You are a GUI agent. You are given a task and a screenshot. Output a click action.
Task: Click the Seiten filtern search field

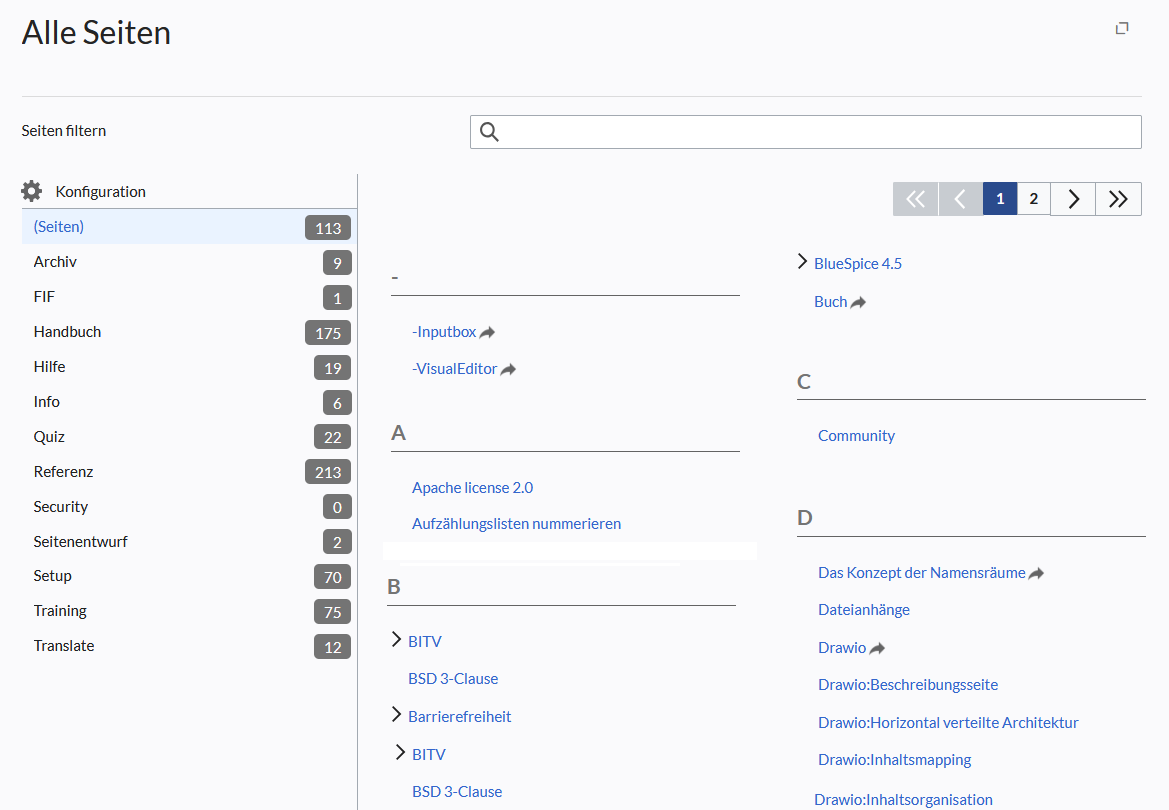(805, 132)
